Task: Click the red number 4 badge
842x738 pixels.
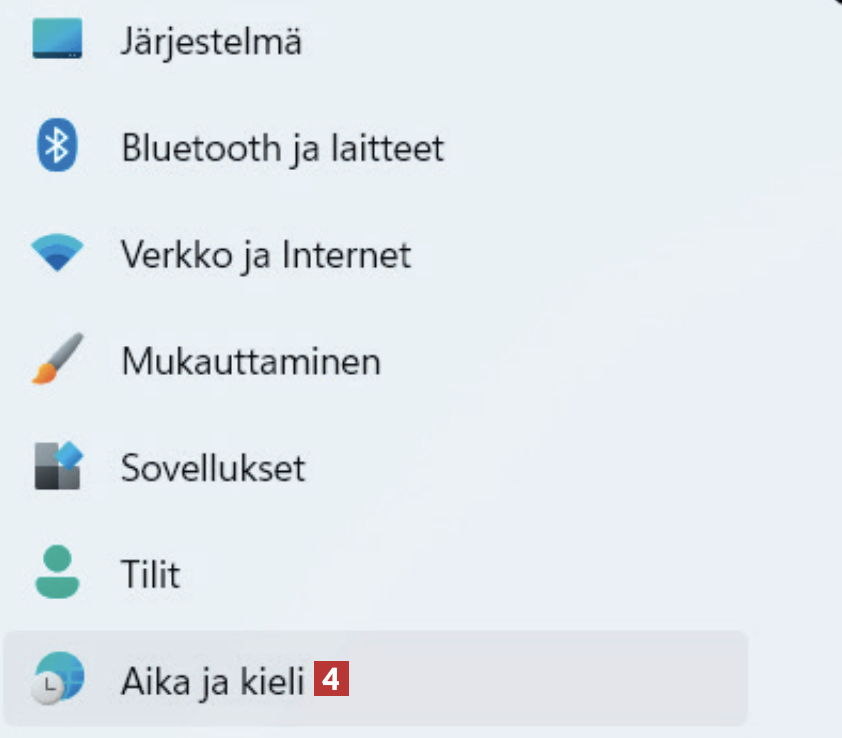Action: 332,681
